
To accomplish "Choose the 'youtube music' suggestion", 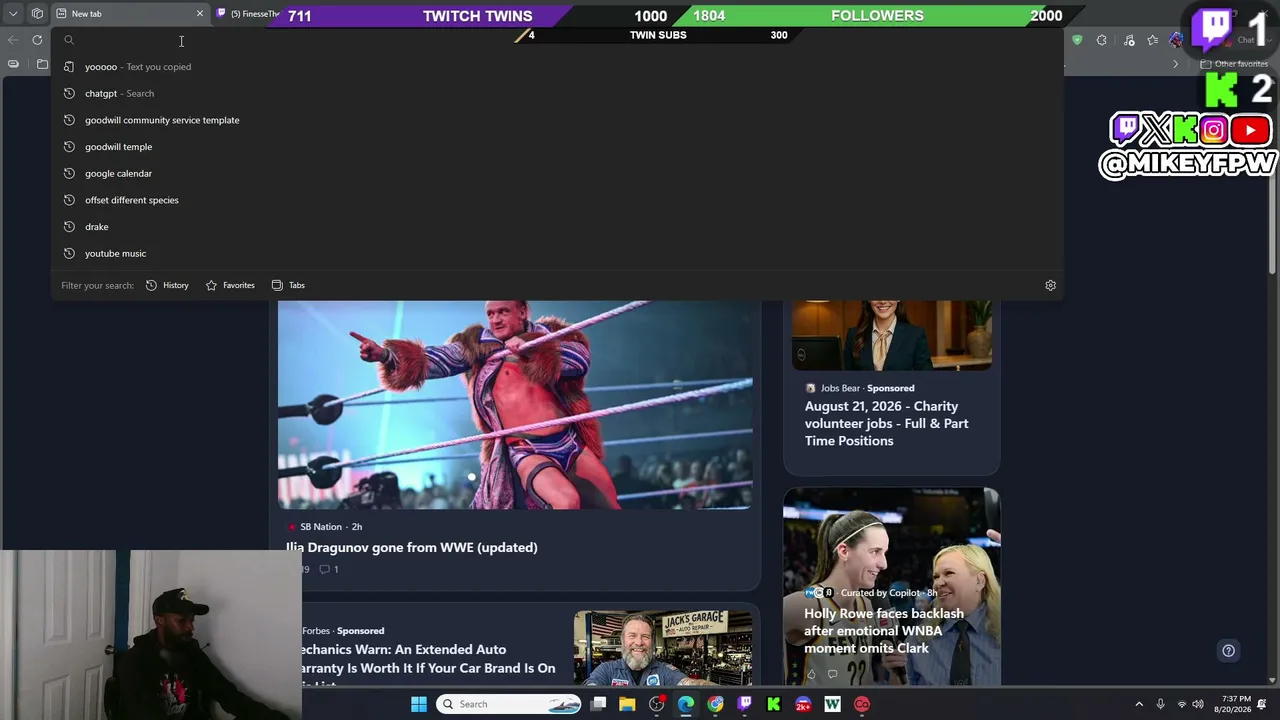I will point(556,253).
